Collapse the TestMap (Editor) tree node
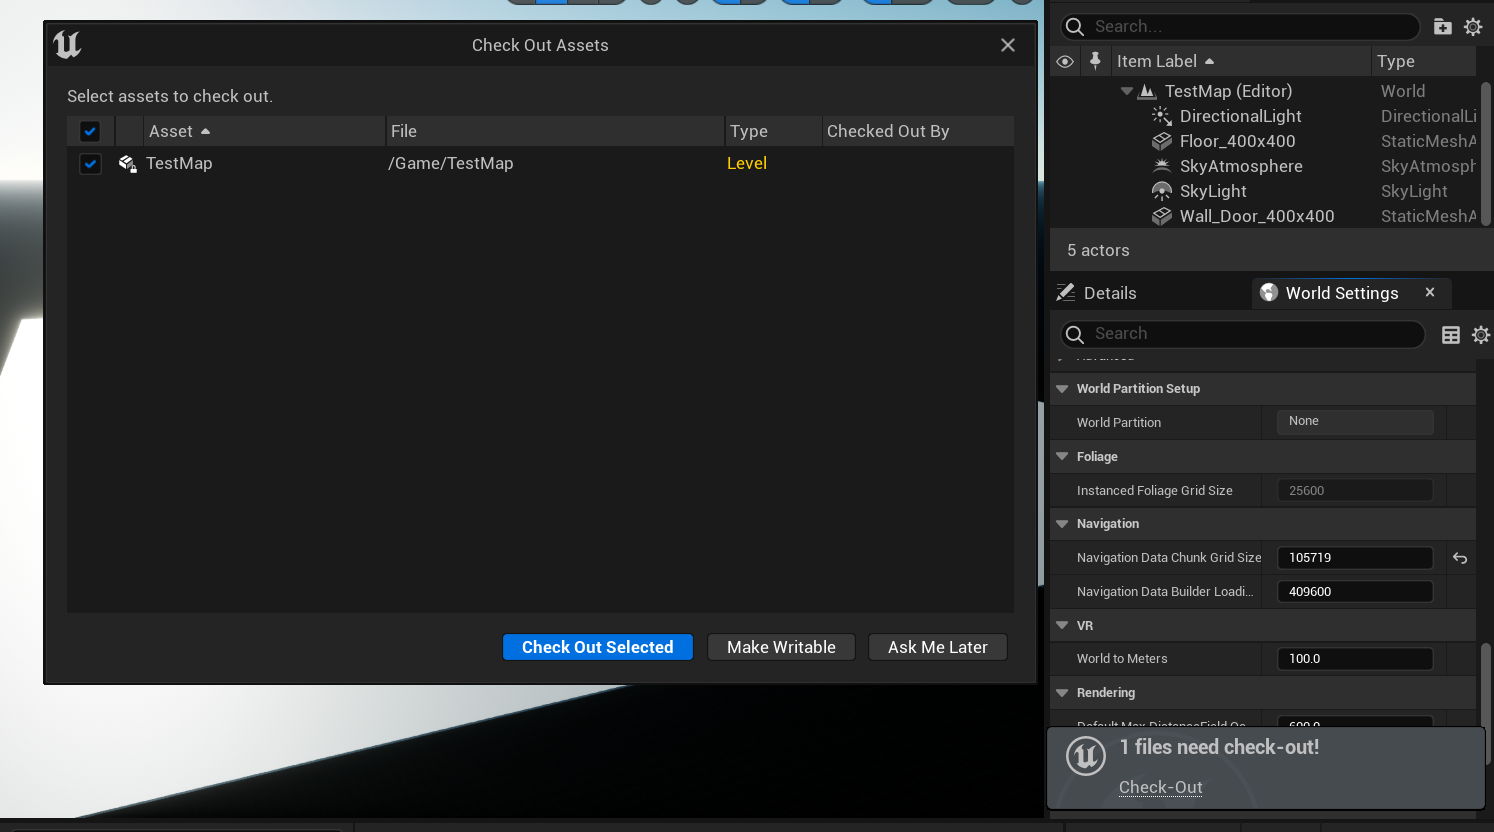The width and height of the screenshot is (1494, 832). [x=1127, y=91]
